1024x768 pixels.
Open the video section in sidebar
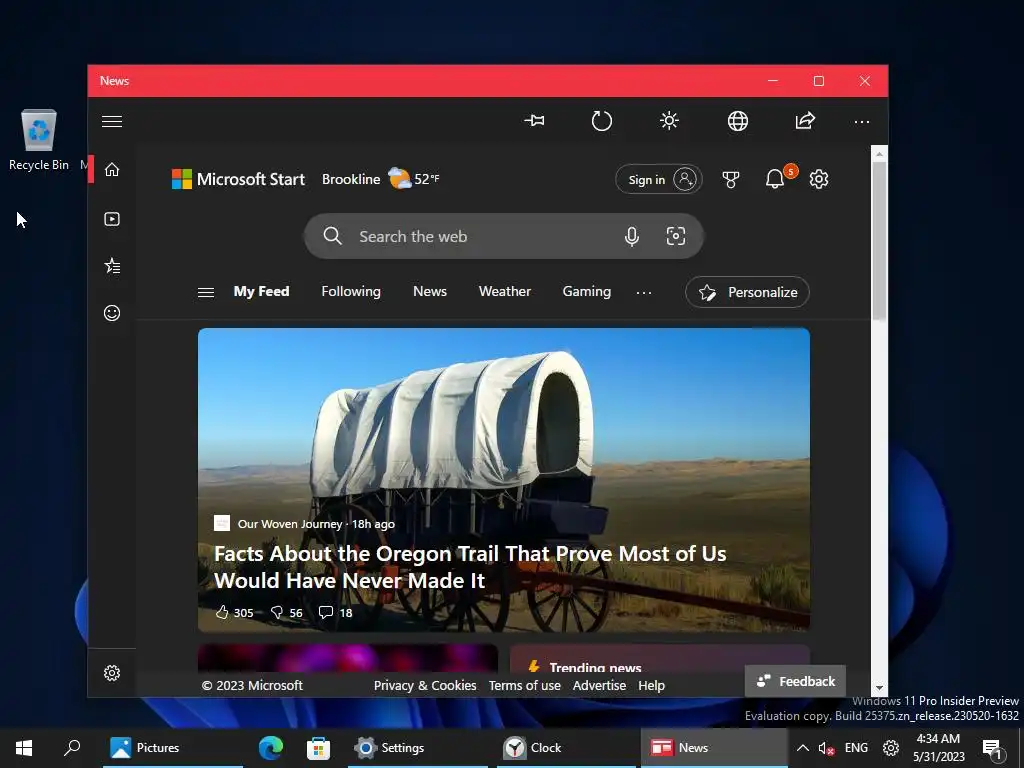pos(112,219)
